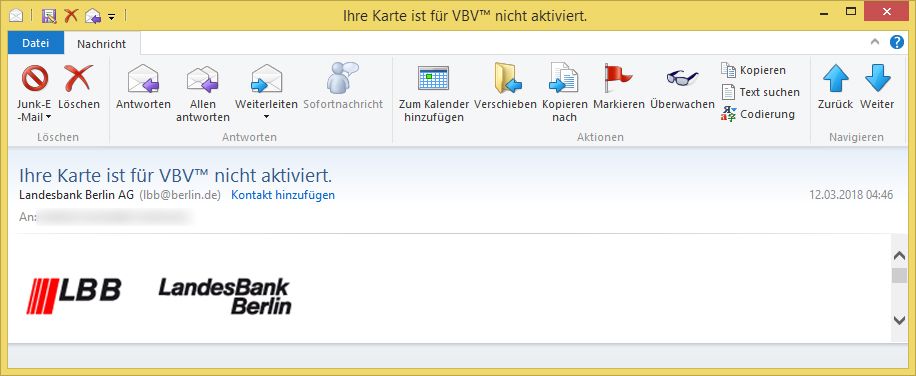The width and height of the screenshot is (916, 376).
Task: Select the Nachricht ribbon tab
Action: tap(102, 44)
